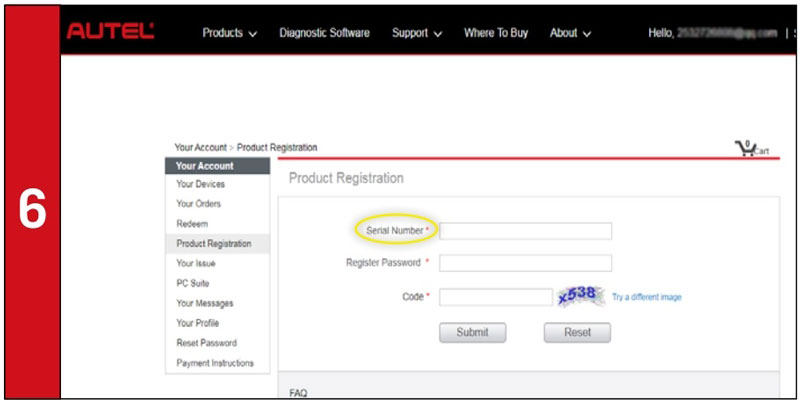Open Reset Password in sidebar
The height and width of the screenshot is (402, 800).
click(207, 343)
